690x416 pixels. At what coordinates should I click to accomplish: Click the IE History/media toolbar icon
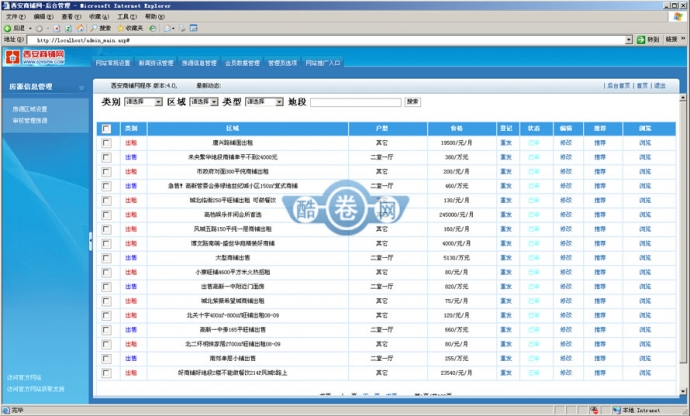[x=152, y=28]
